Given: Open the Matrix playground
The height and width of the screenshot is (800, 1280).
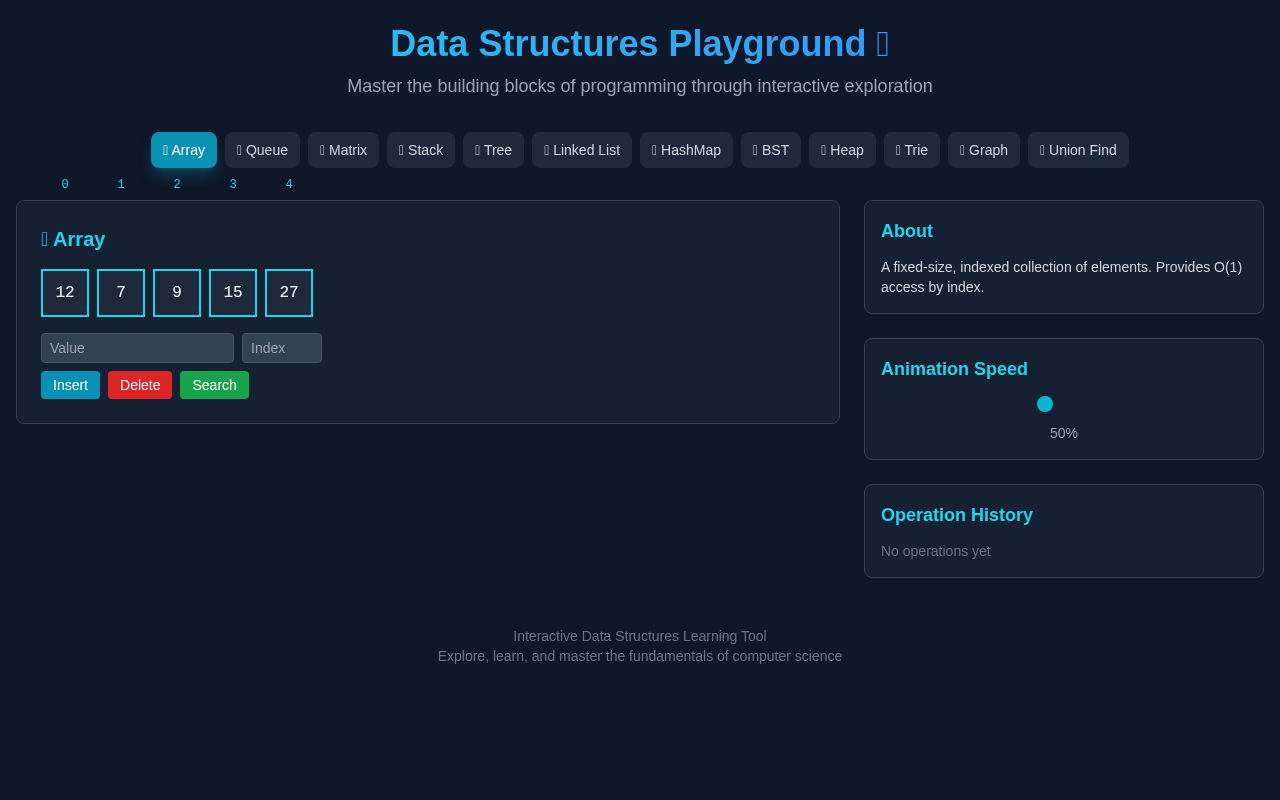Looking at the screenshot, I should [x=343, y=149].
